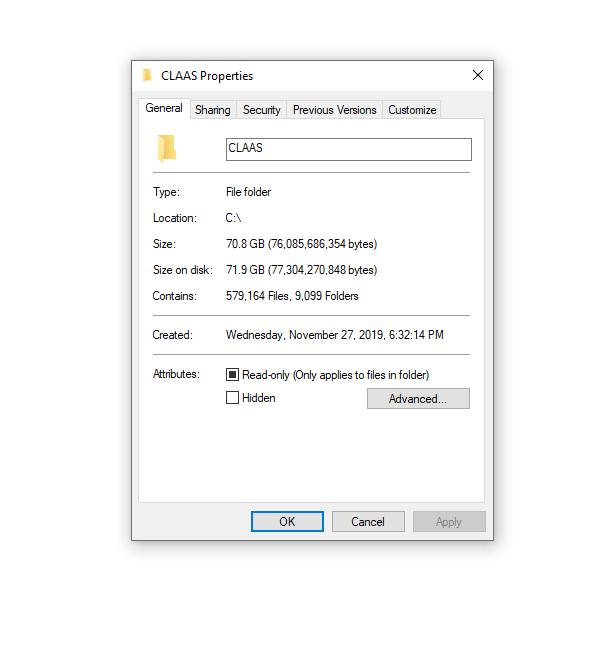Click the Size value text
Viewport: 603px width, 652px height.
point(302,244)
